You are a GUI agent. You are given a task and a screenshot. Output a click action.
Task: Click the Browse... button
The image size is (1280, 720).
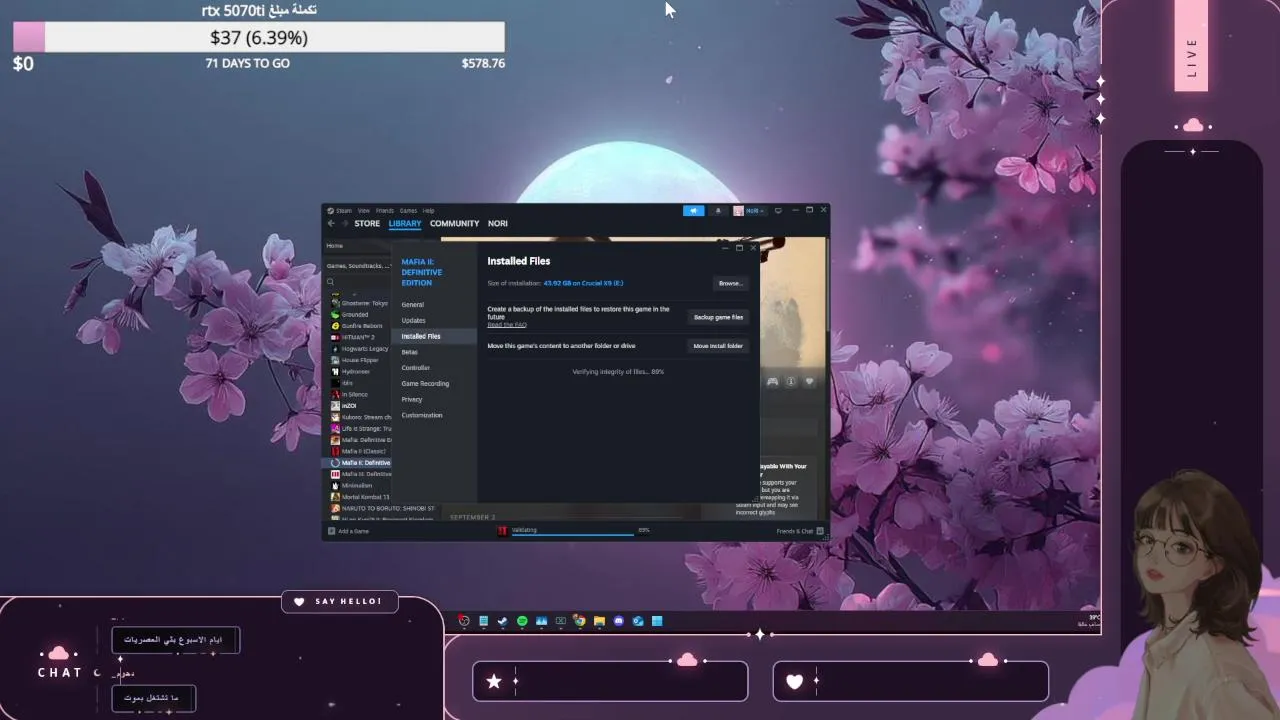coord(731,283)
